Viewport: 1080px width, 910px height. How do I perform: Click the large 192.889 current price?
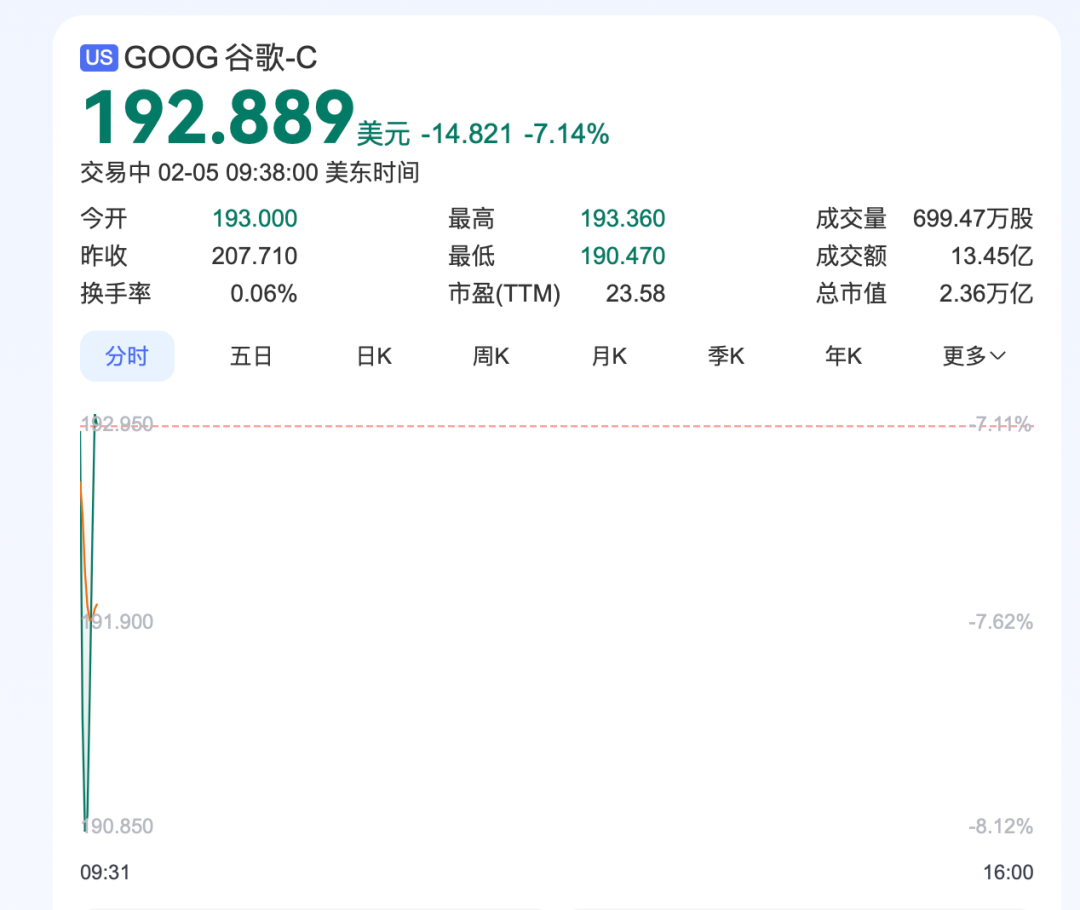[218, 119]
